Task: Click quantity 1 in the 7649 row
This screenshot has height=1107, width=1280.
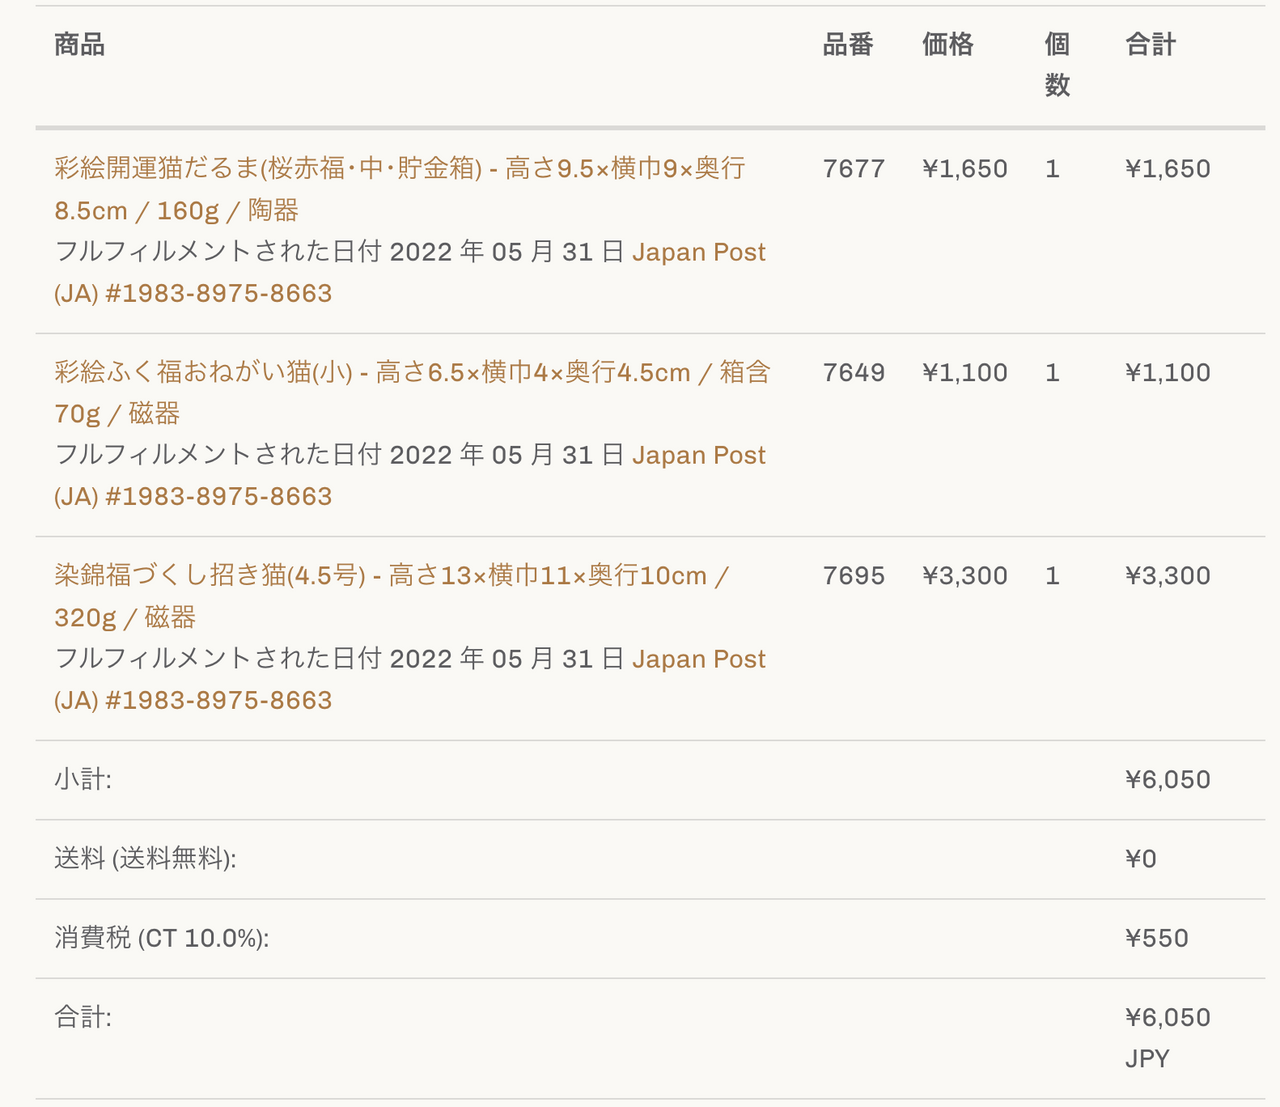Action: click(x=1052, y=373)
